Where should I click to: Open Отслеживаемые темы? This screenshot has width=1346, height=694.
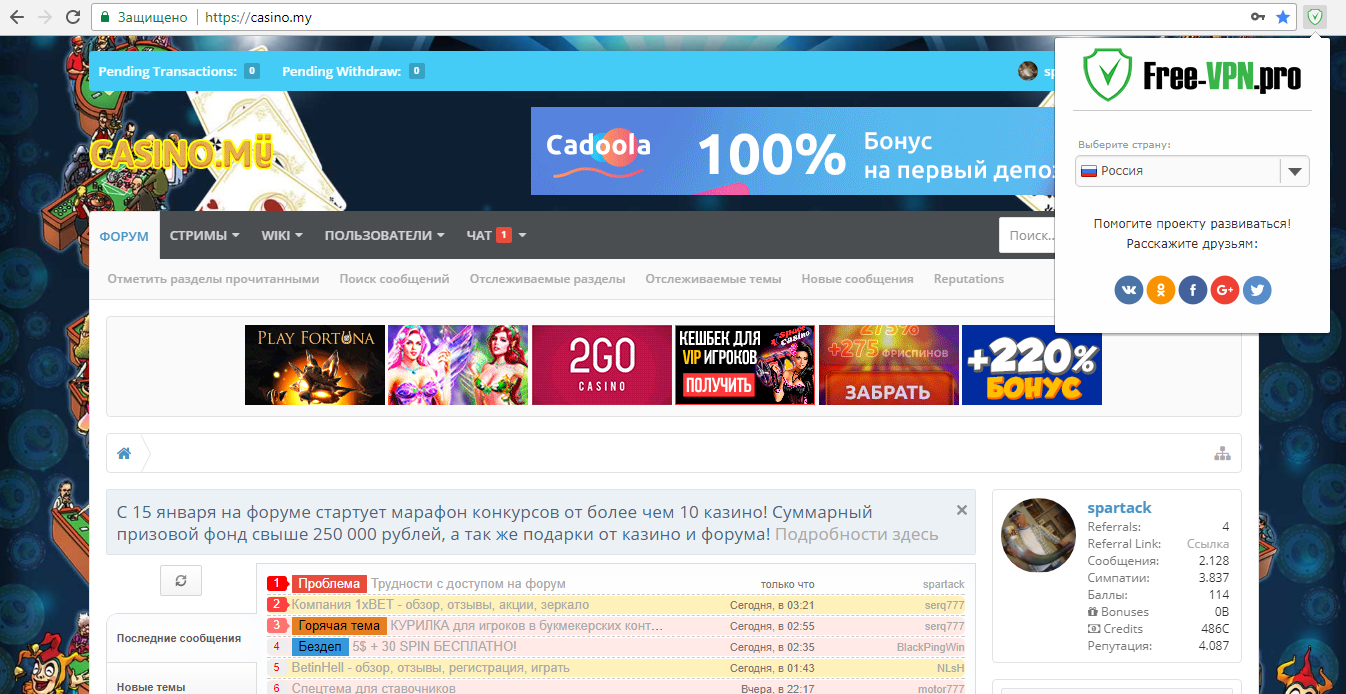pyautogui.click(x=713, y=279)
